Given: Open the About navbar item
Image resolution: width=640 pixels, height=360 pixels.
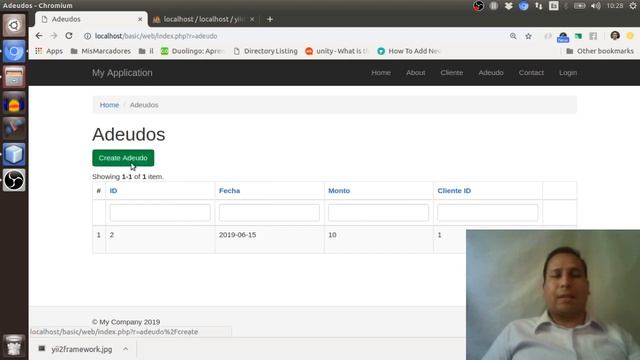Looking at the screenshot, I should [x=416, y=73].
